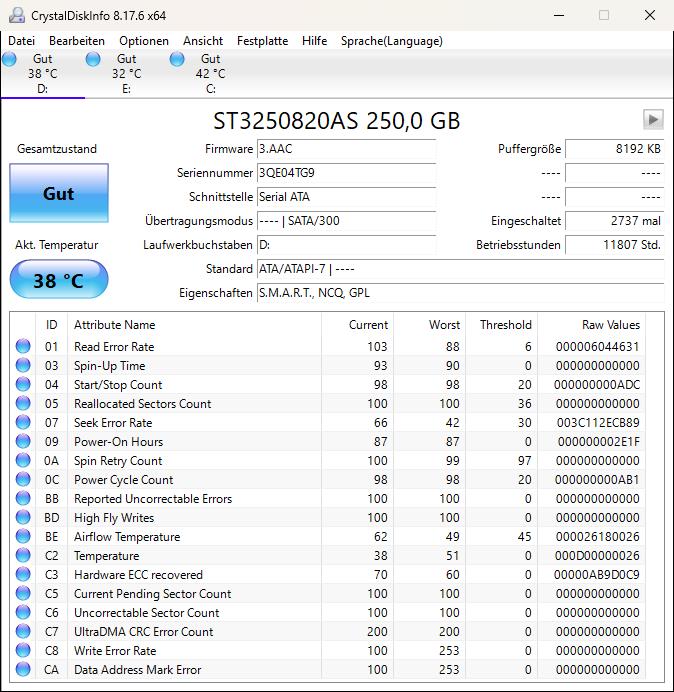Click status orb for Seek Error Rate

pos(23,422)
